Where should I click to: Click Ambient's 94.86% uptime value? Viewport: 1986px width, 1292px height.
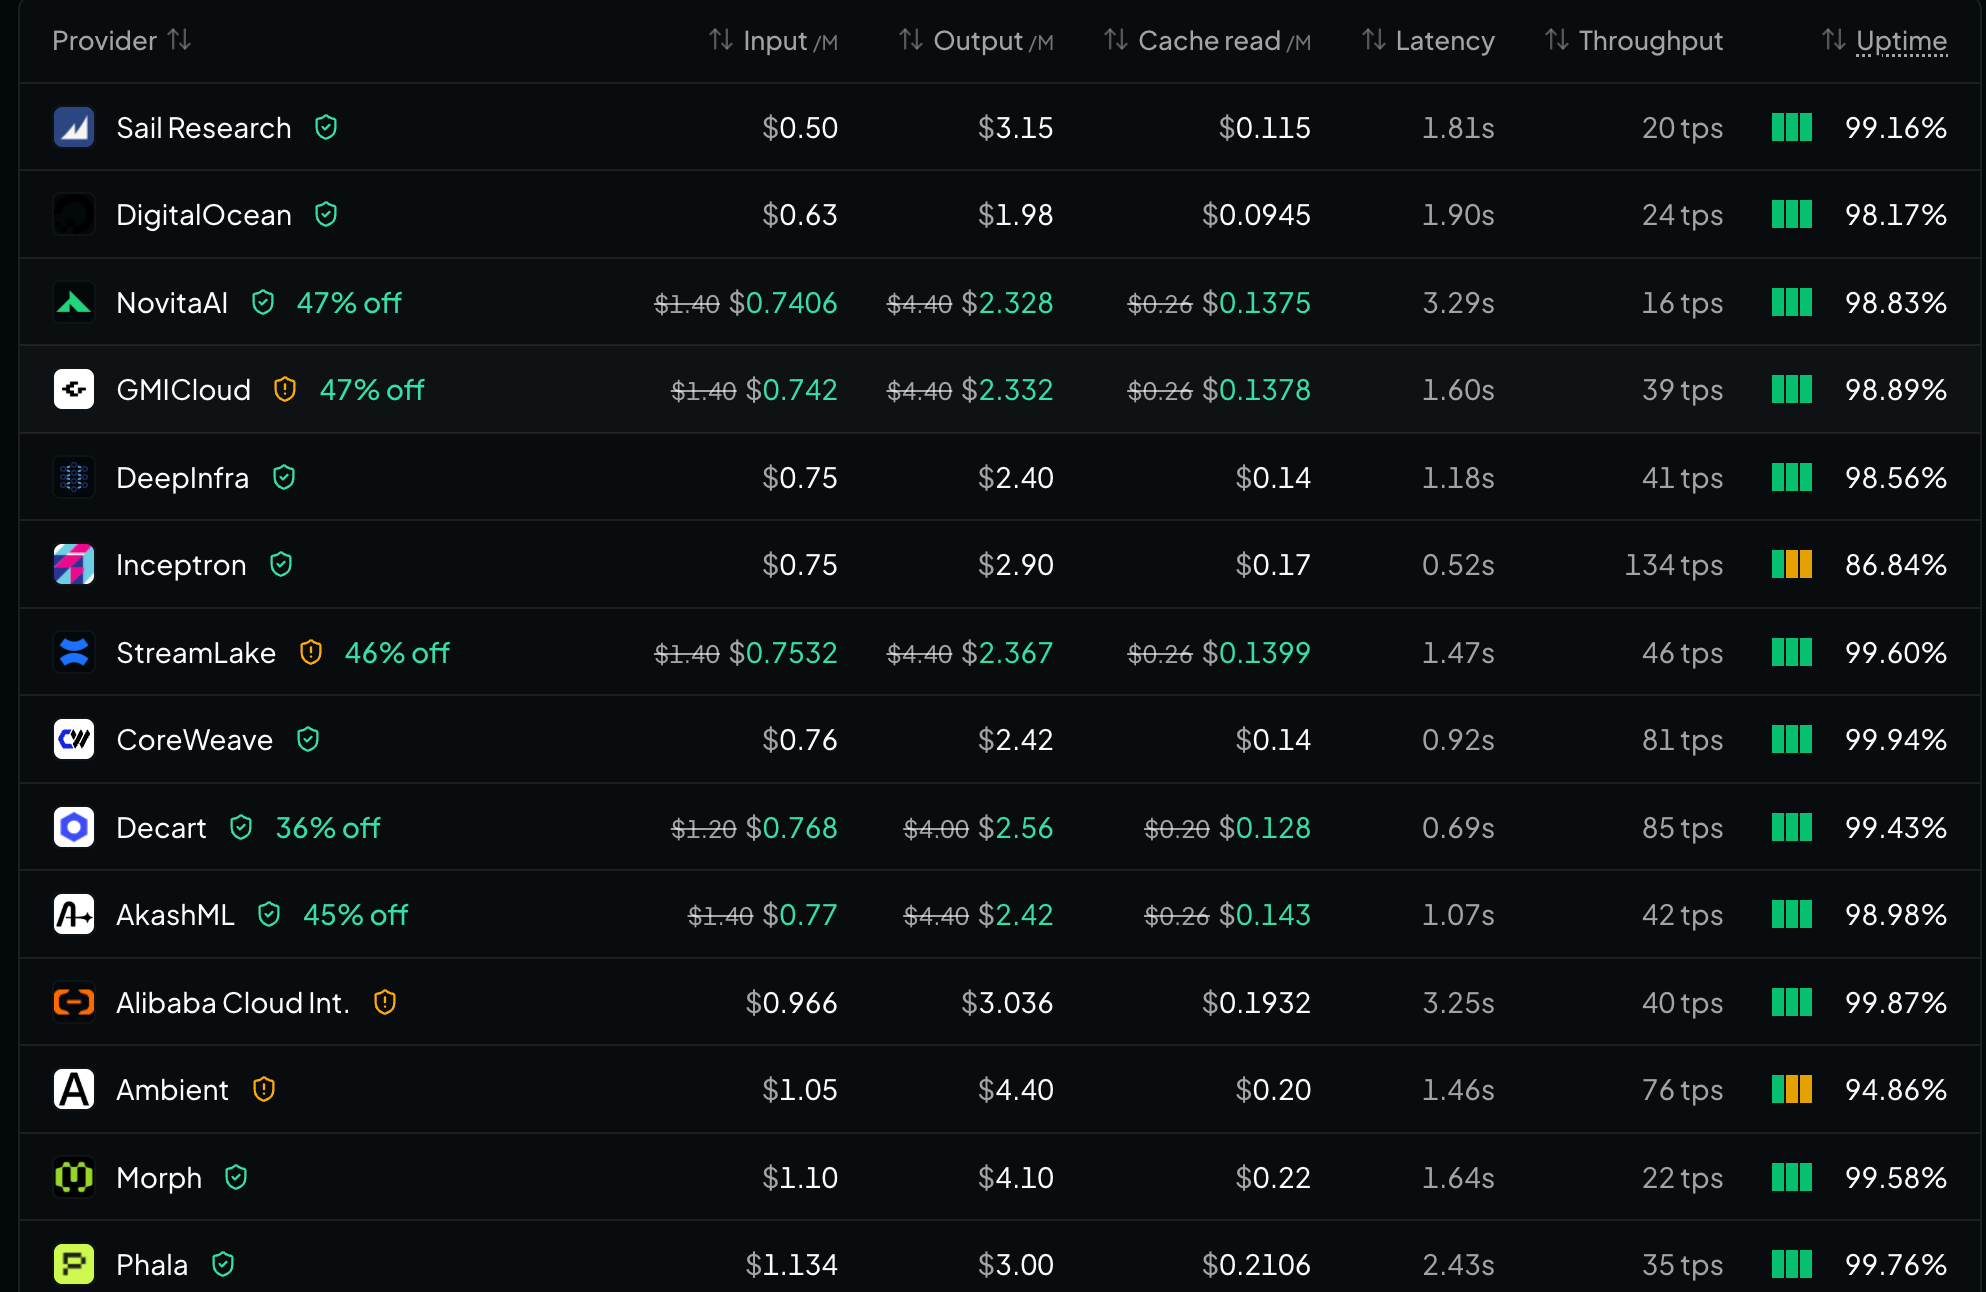[1896, 1090]
